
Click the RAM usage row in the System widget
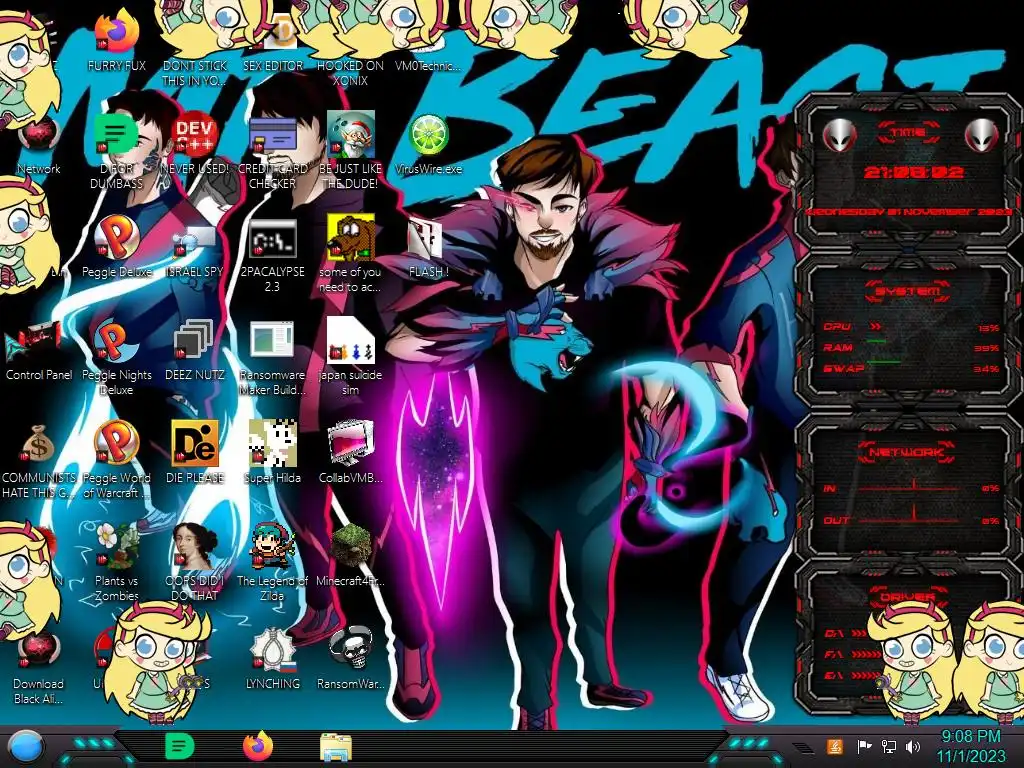pos(911,347)
